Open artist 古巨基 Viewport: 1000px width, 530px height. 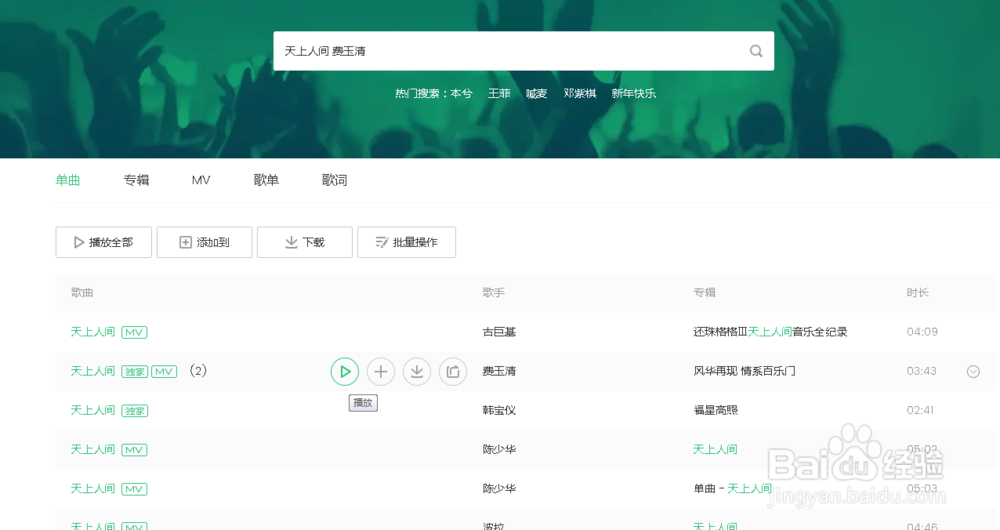click(499, 332)
